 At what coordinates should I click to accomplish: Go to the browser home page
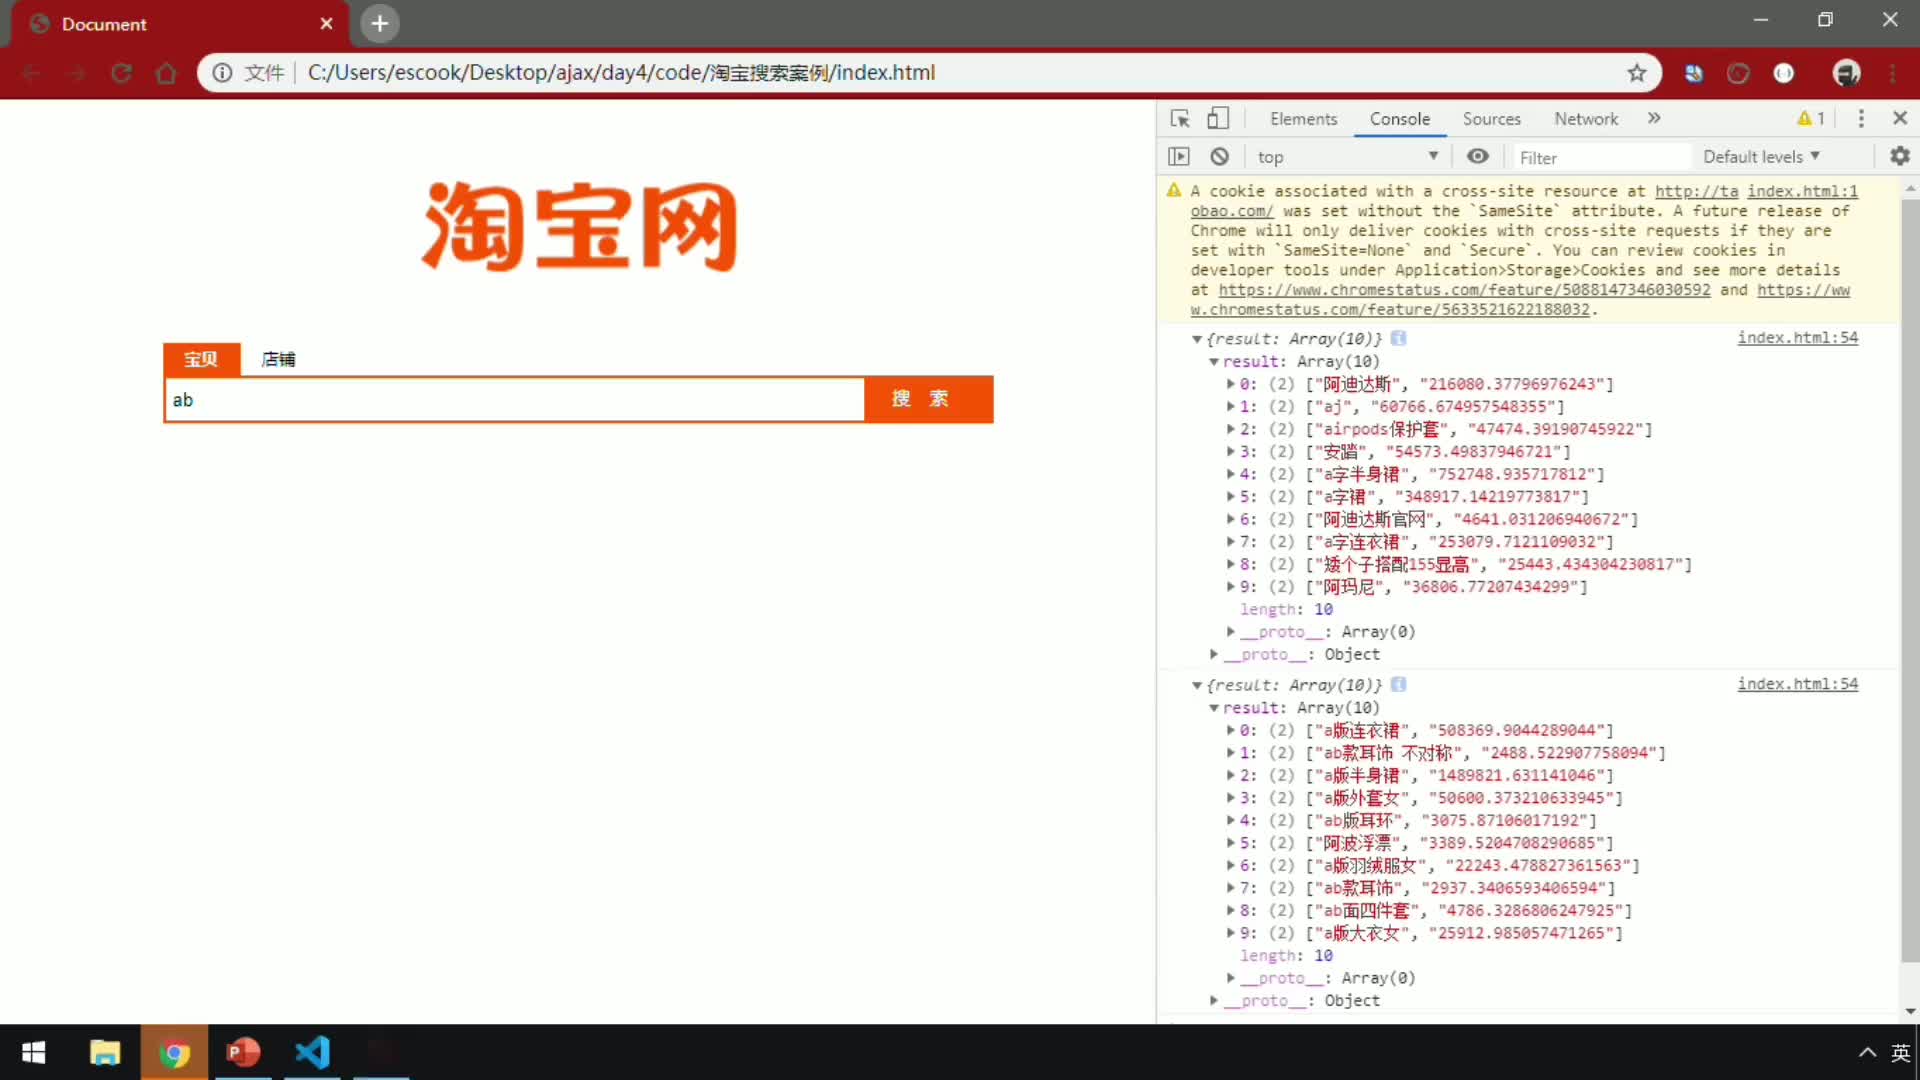coord(166,73)
